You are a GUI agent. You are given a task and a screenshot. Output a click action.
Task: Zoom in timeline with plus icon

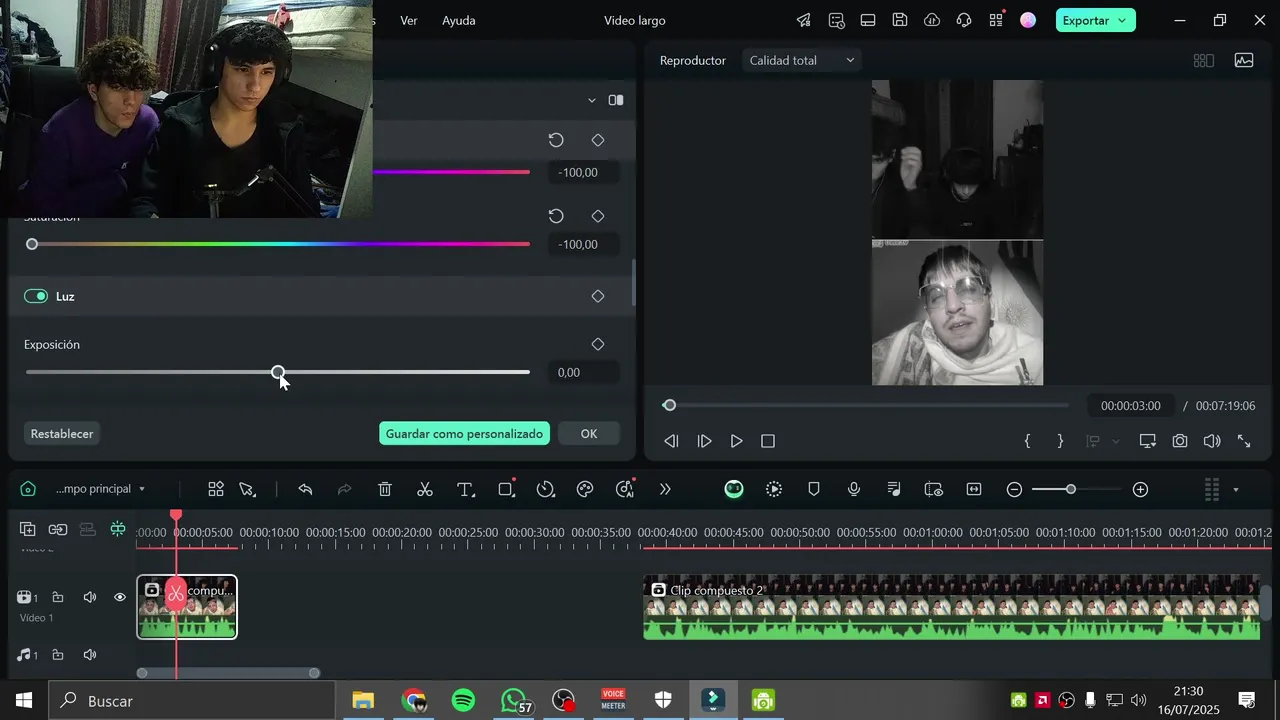coord(1140,489)
